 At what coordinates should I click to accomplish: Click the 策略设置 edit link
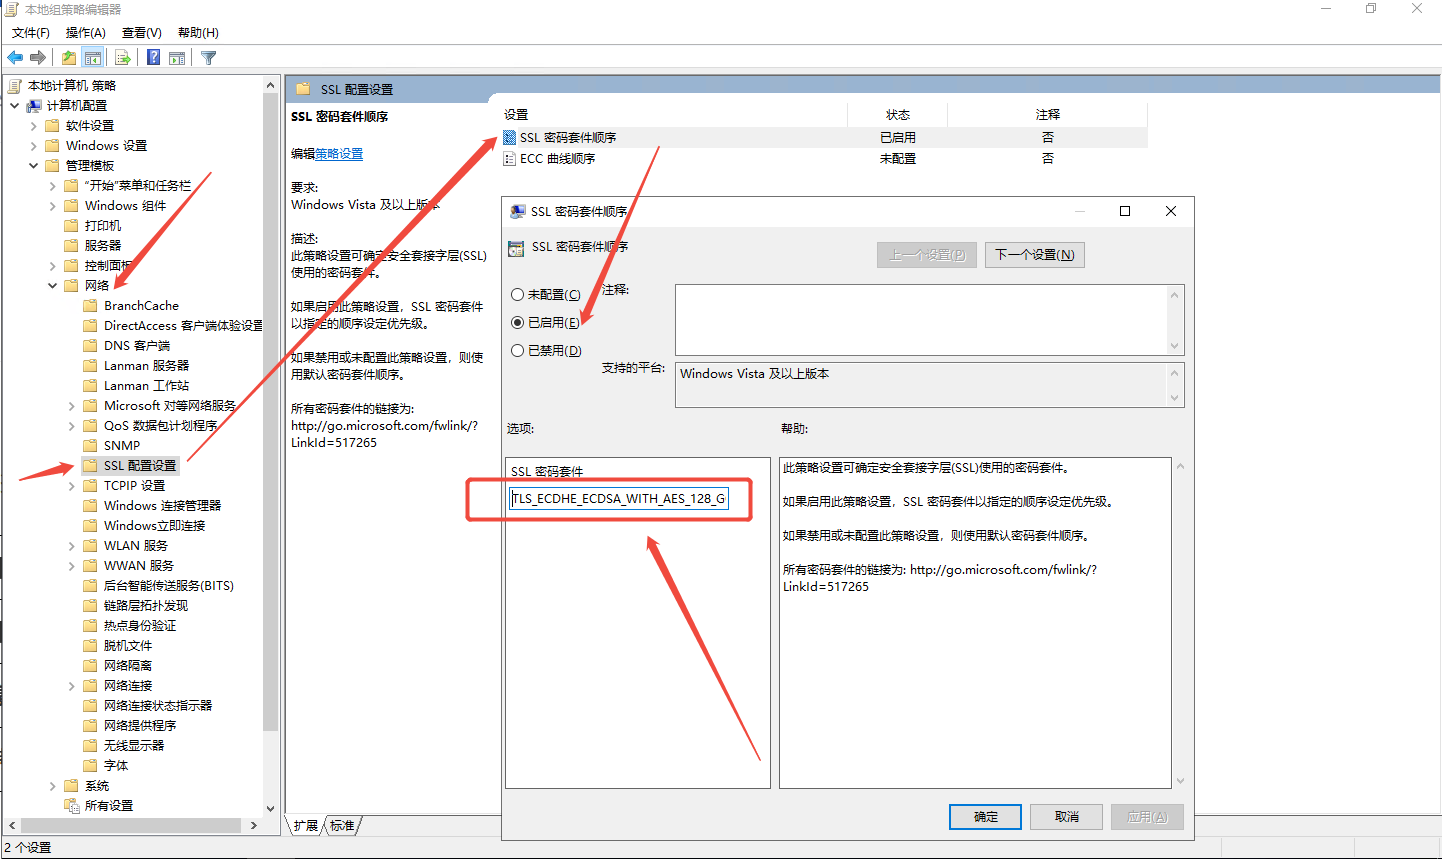pyautogui.click(x=339, y=154)
